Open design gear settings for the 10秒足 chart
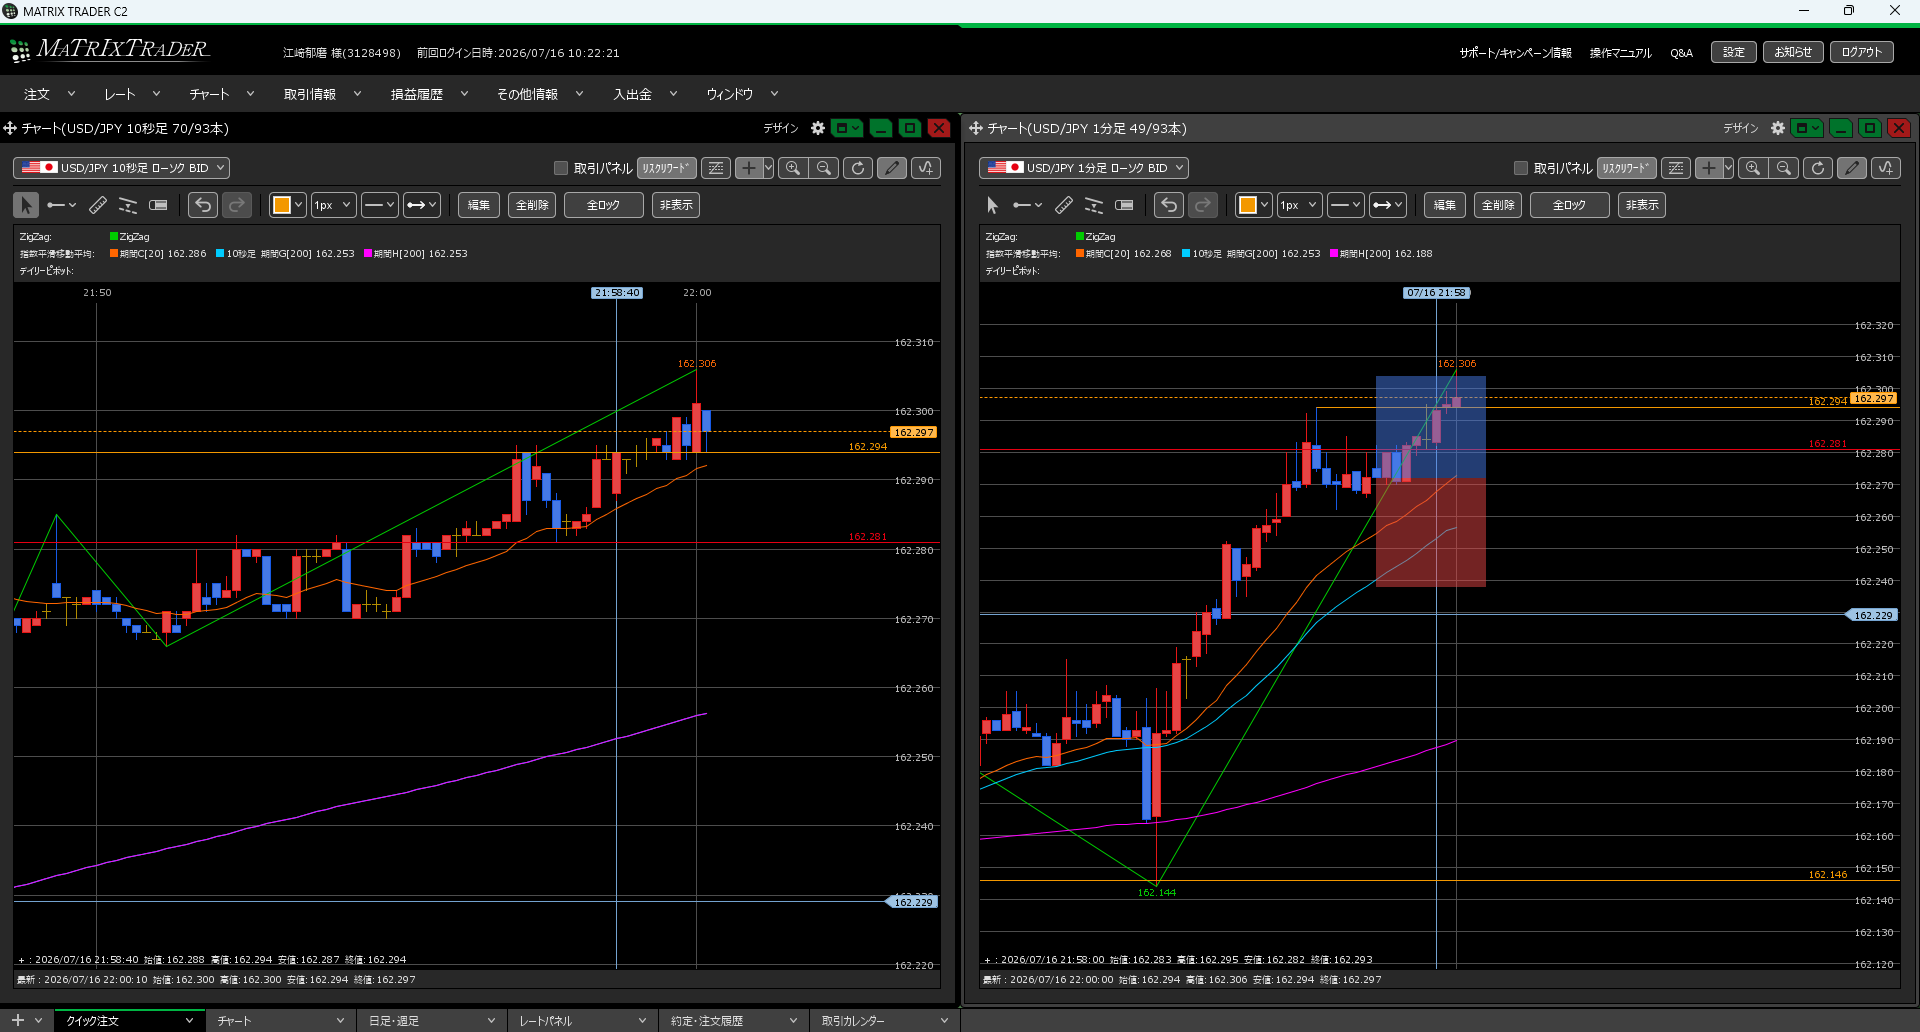The height and width of the screenshot is (1032, 1920). coord(818,128)
